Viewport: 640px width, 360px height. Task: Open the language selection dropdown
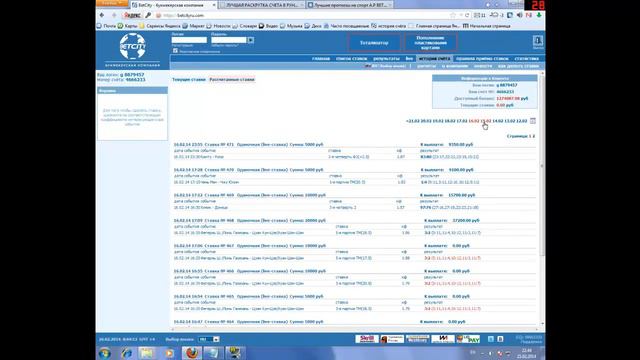click(x=209, y=339)
